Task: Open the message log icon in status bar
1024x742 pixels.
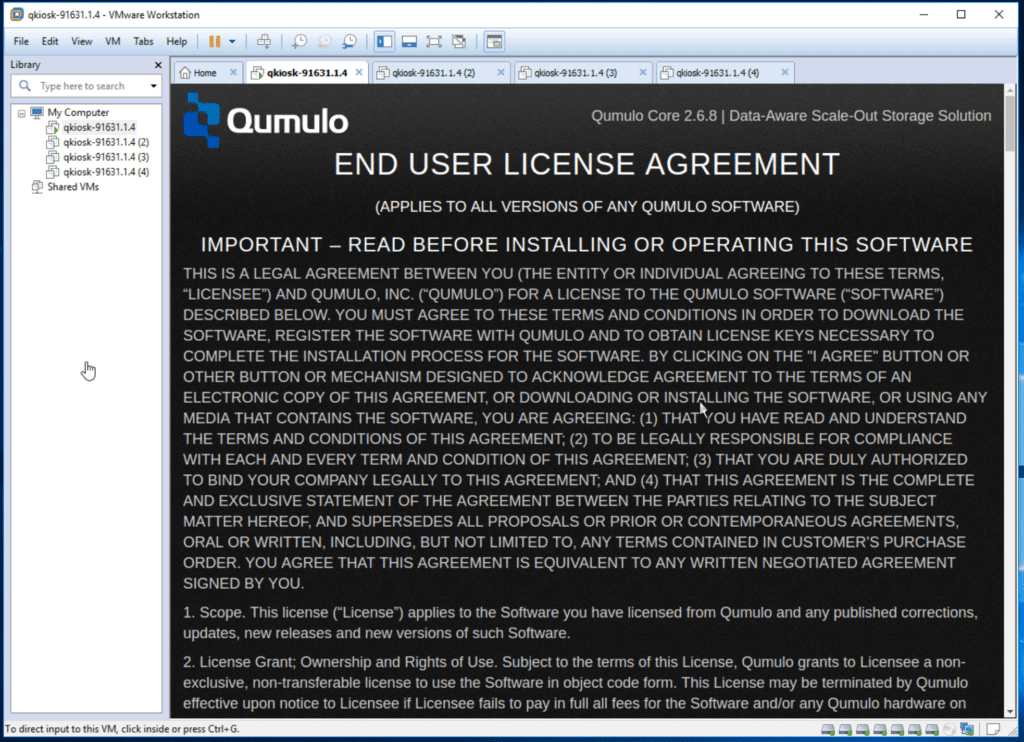Action: 993,730
